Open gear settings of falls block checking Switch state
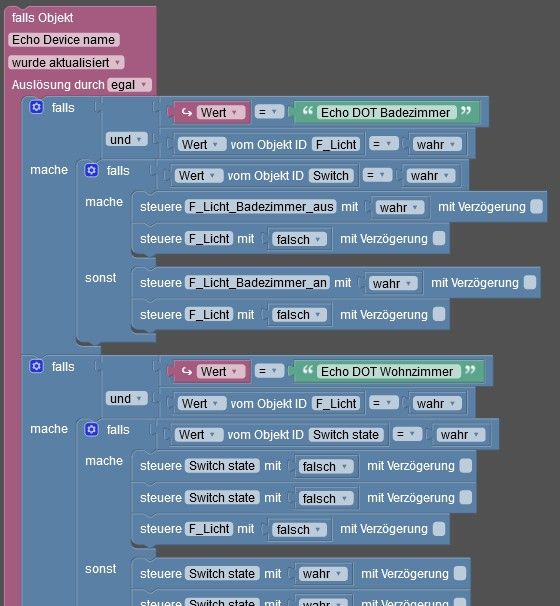Viewport: 560px width, 606px height. [x=92, y=429]
